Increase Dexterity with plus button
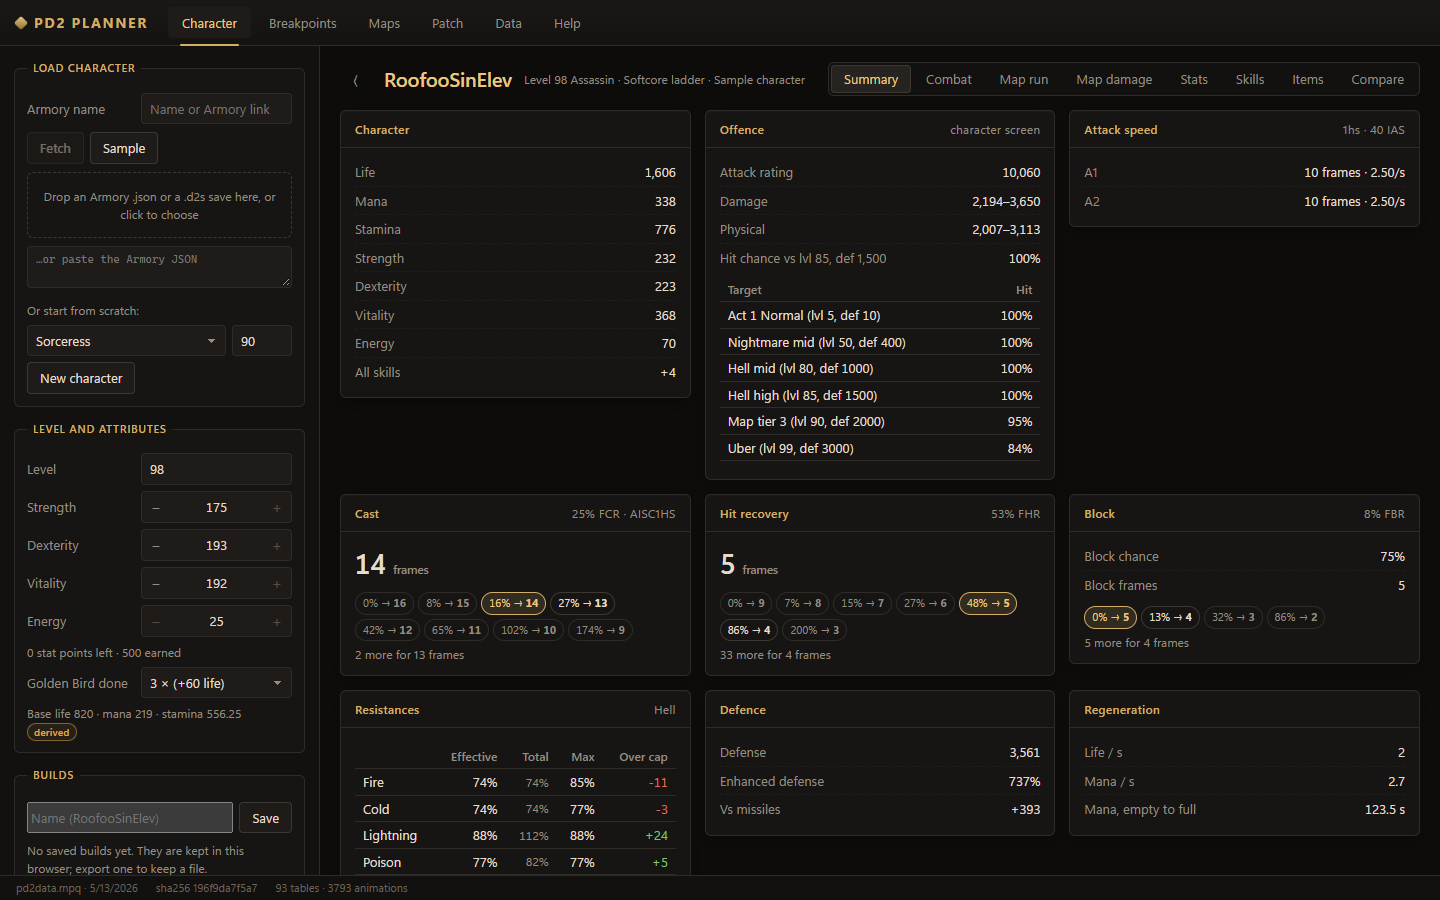1440x900 pixels. [x=277, y=546]
